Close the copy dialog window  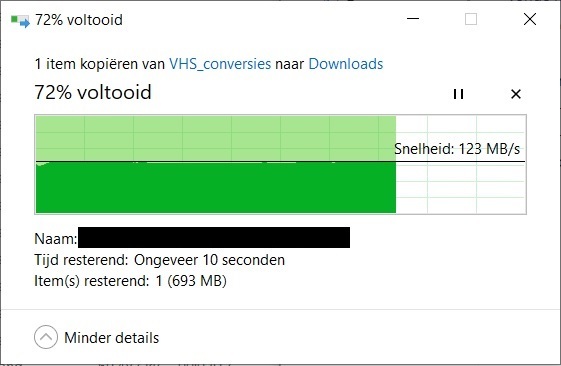(x=530, y=19)
